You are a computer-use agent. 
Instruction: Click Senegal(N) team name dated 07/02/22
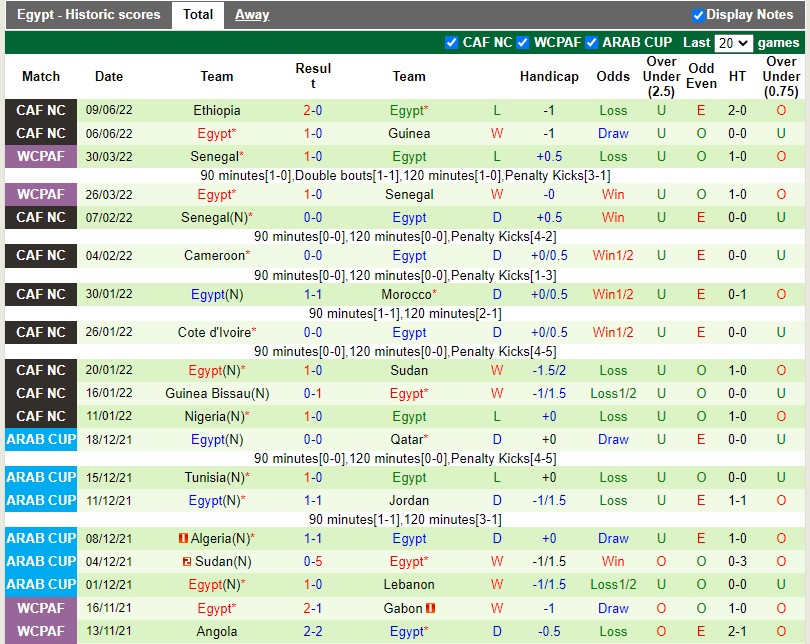click(x=214, y=217)
